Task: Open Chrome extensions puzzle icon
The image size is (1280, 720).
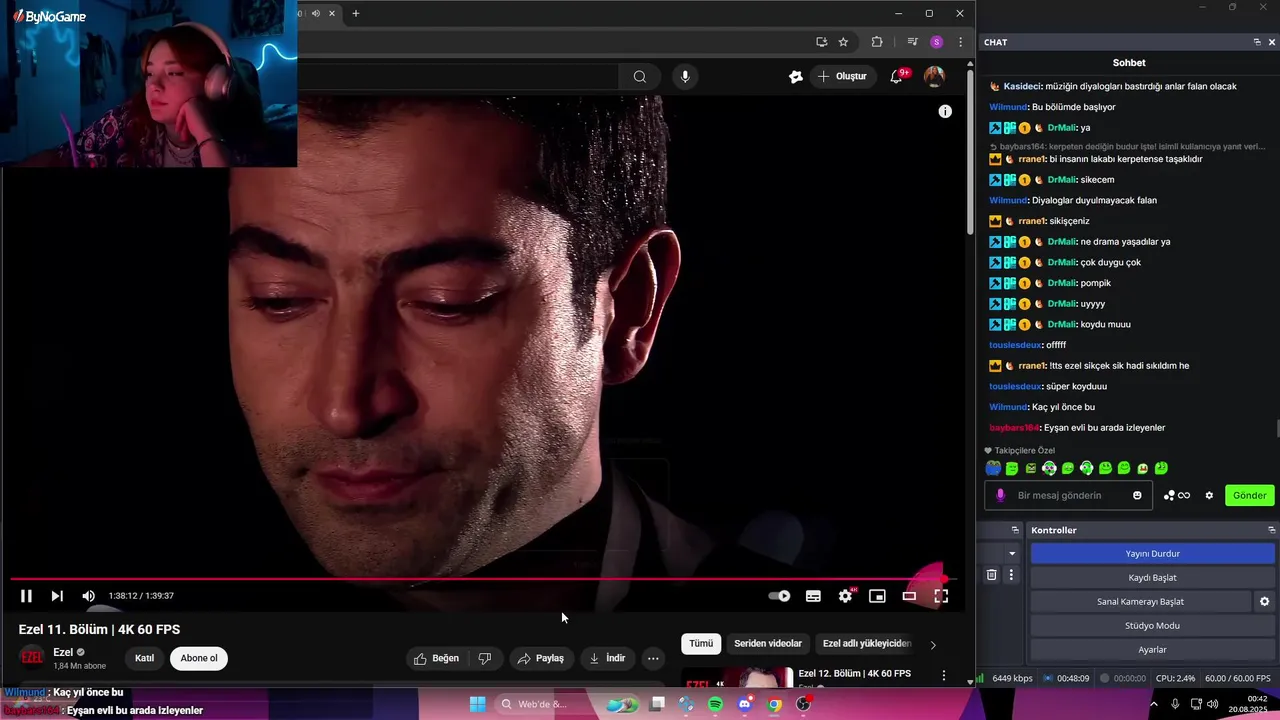Action: coord(877,42)
